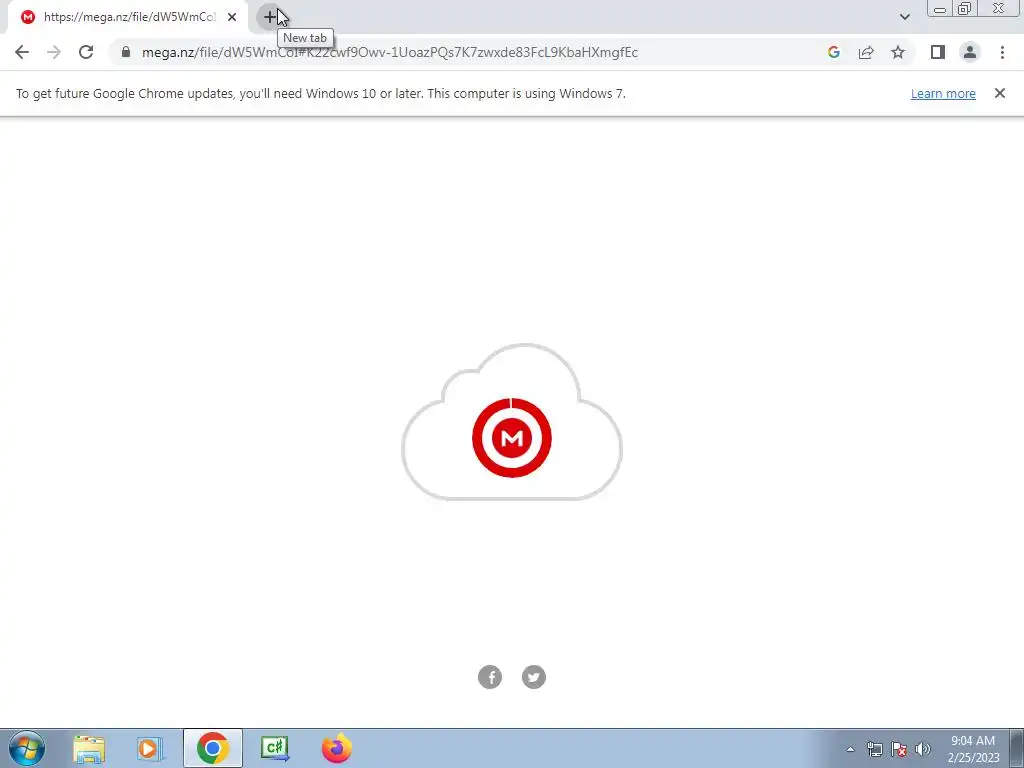Open the MEGA Twitter page icon

[534, 677]
